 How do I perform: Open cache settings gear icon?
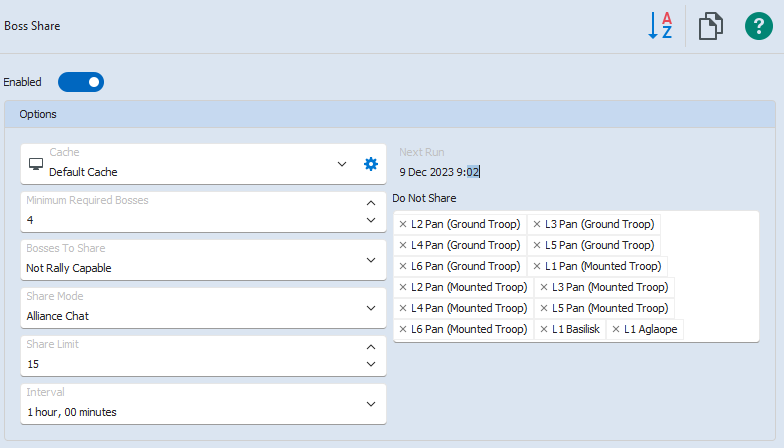click(371, 164)
